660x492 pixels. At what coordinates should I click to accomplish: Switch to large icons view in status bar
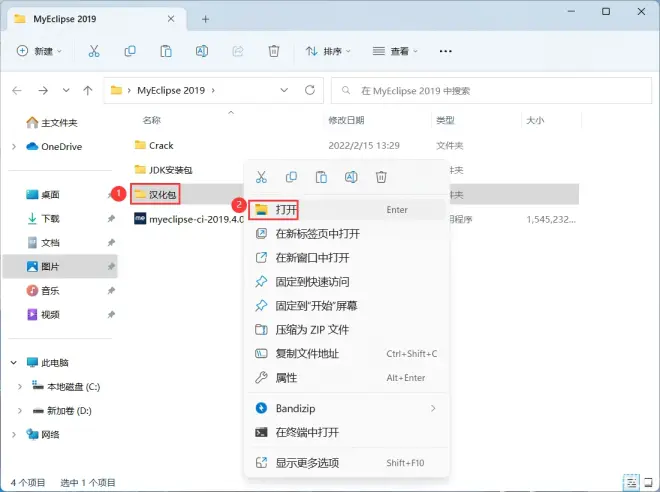pyautogui.click(x=649, y=482)
